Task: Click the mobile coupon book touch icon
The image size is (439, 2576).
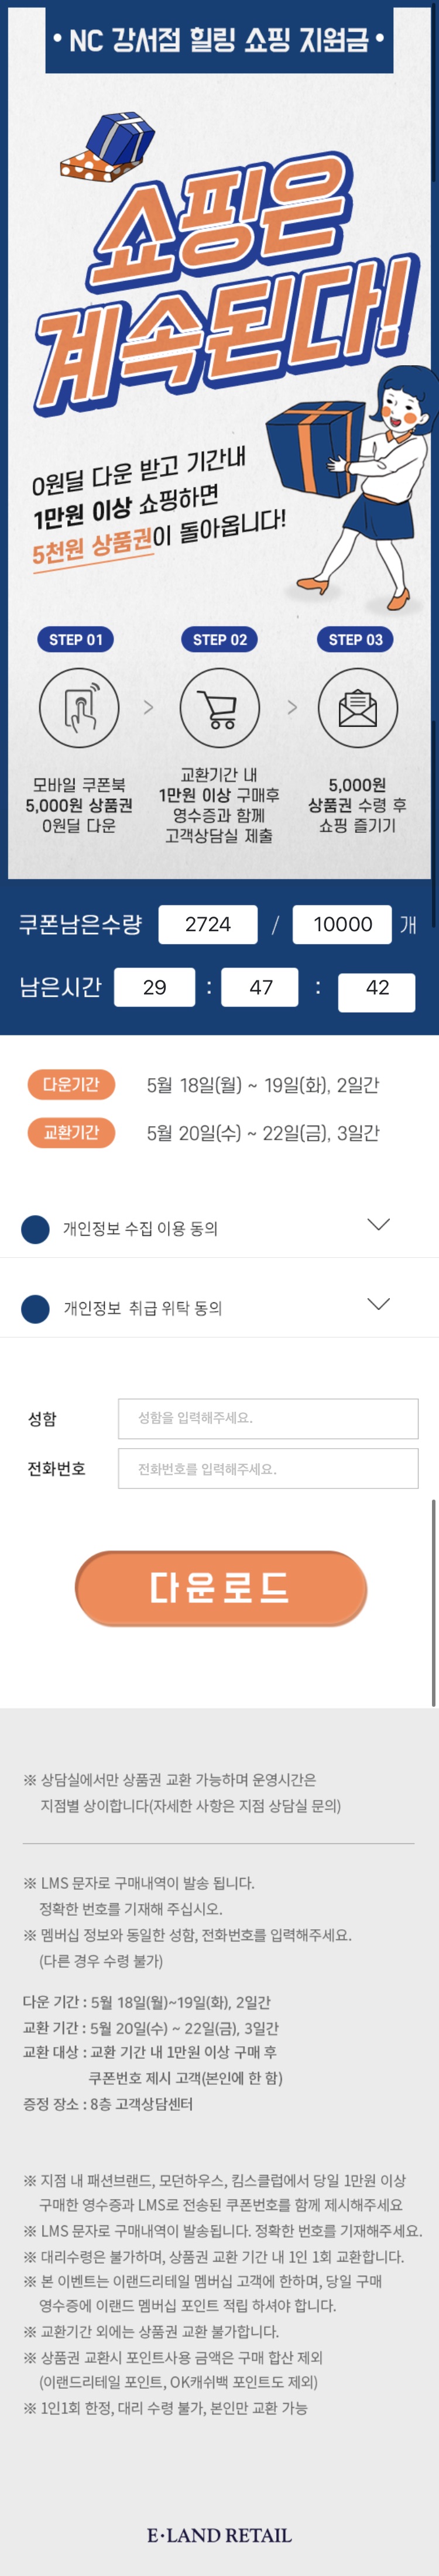Action: (79, 708)
